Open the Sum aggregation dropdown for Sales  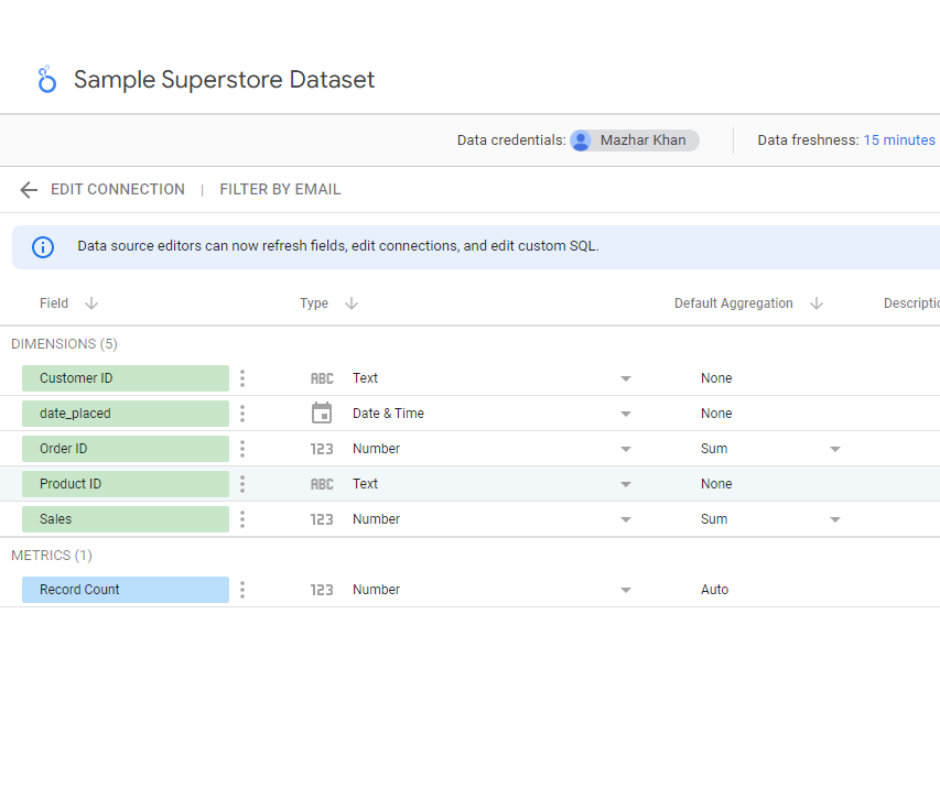[835, 520]
